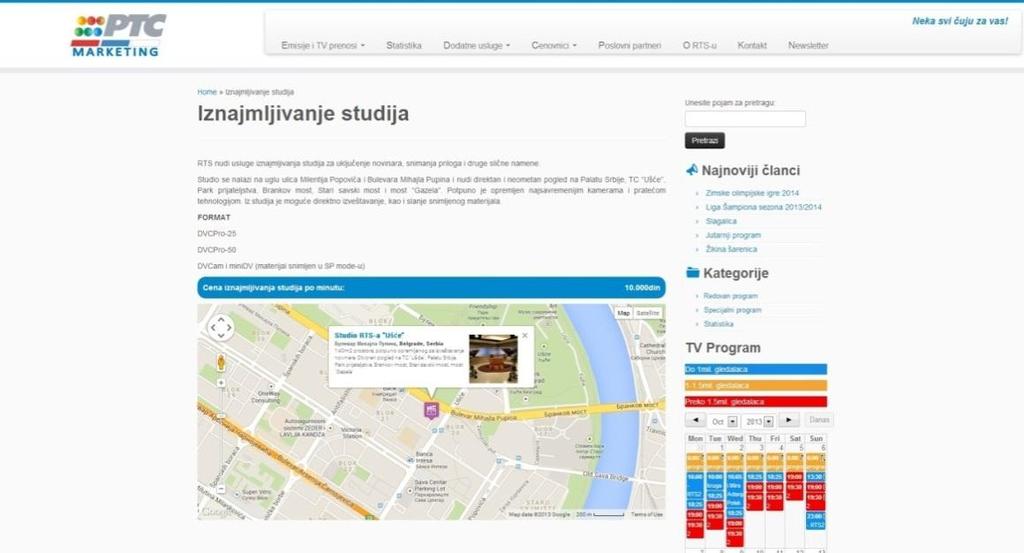The height and width of the screenshot is (553, 1024).
Task: Select the Street View pegman icon
Action: [x=221, y=362]
